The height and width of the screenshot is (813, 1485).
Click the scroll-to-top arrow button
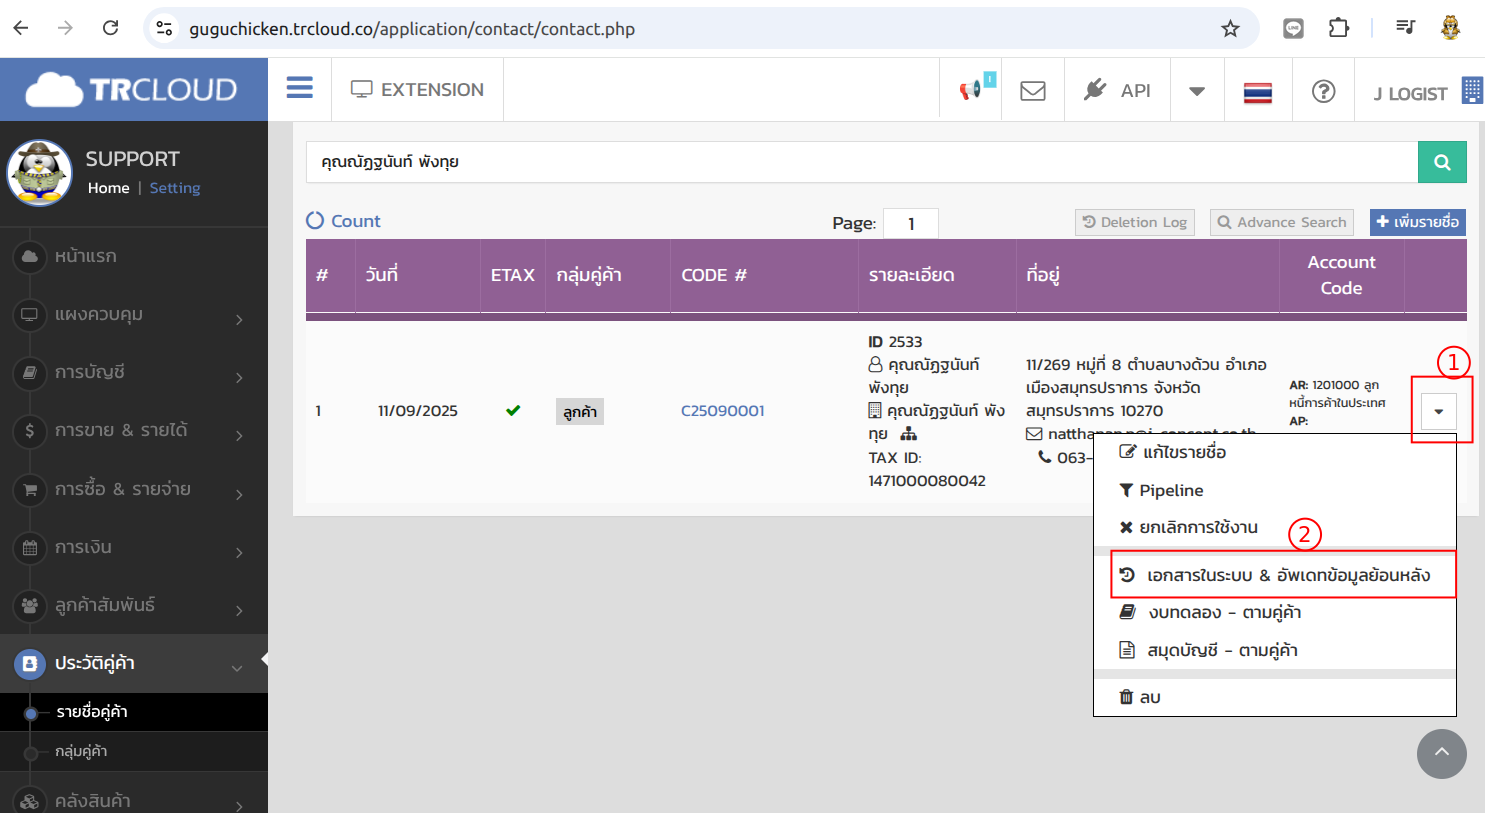click(1441, 754)
